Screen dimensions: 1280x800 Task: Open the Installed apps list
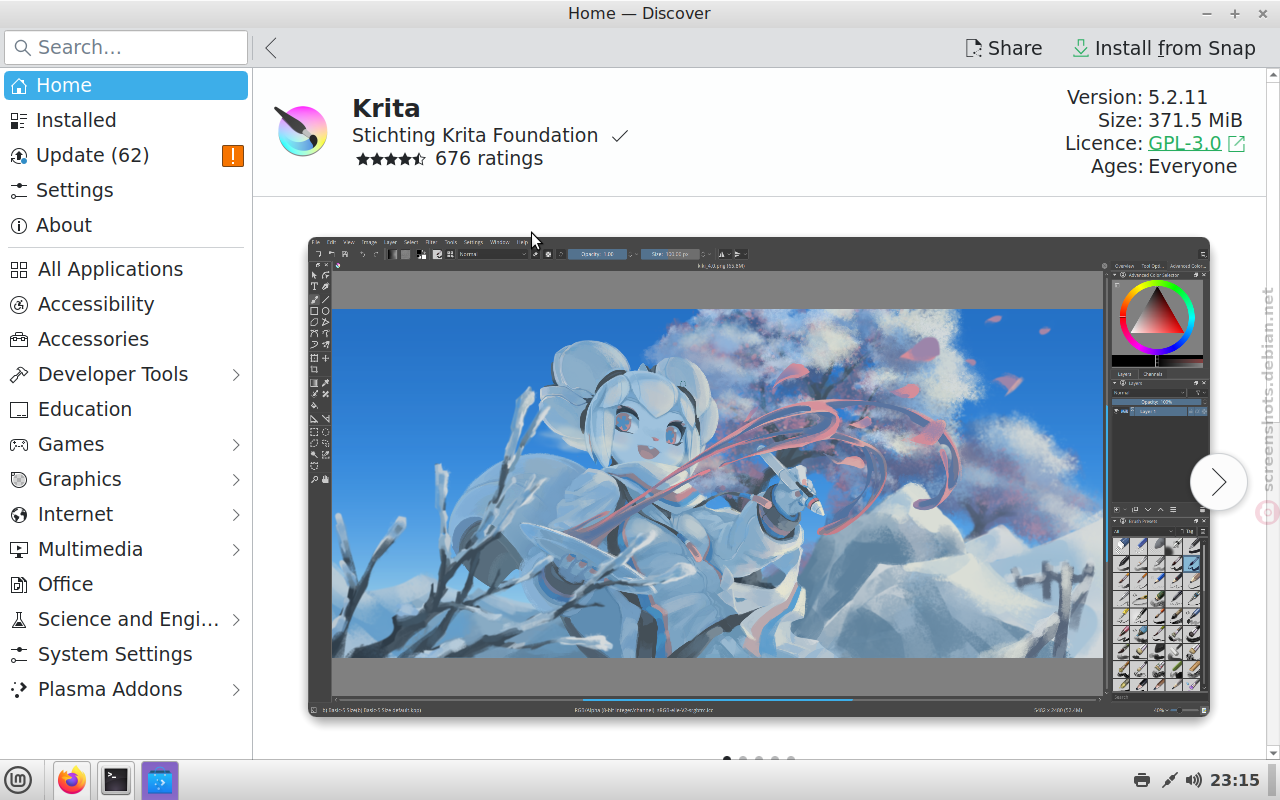coord(126,120)
